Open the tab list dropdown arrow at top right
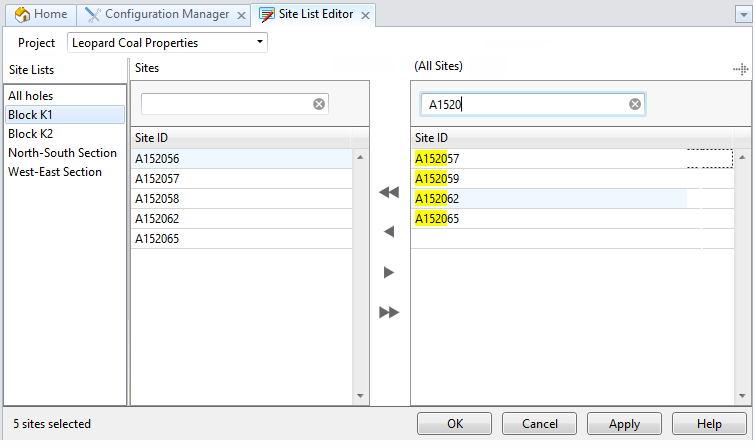 tap(743, 15)
